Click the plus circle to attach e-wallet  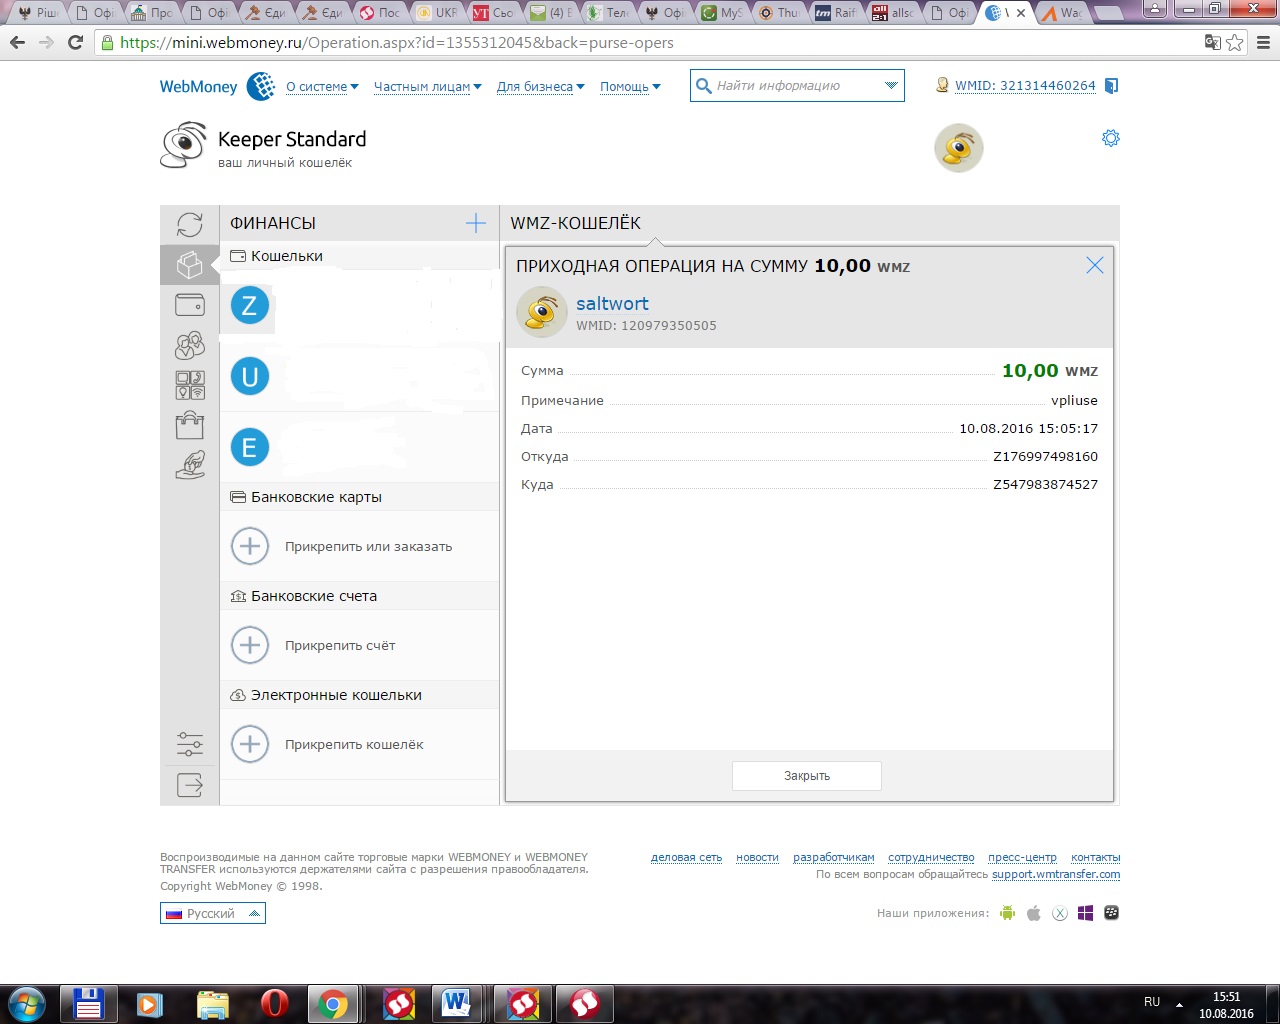click(x=250, y=744)
